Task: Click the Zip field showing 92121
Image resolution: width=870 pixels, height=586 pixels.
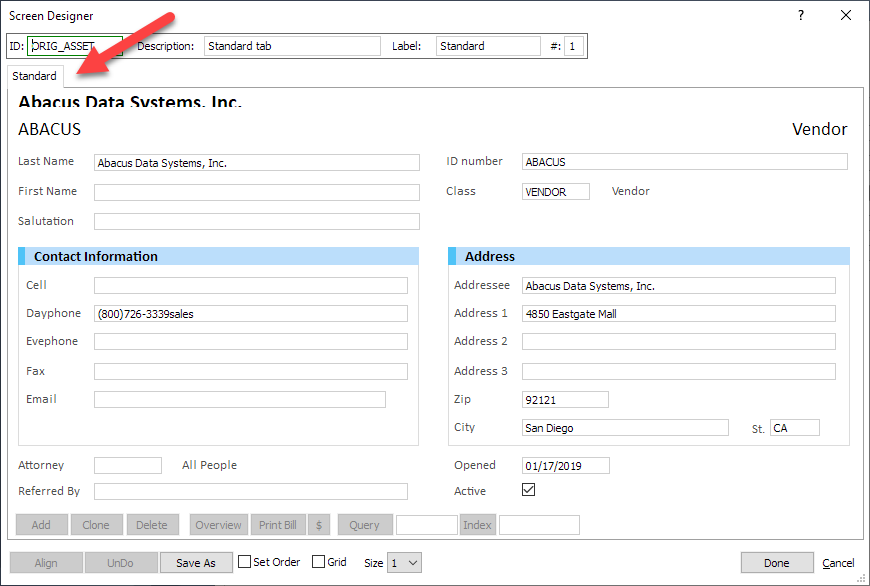Action: tap(565, 400)
